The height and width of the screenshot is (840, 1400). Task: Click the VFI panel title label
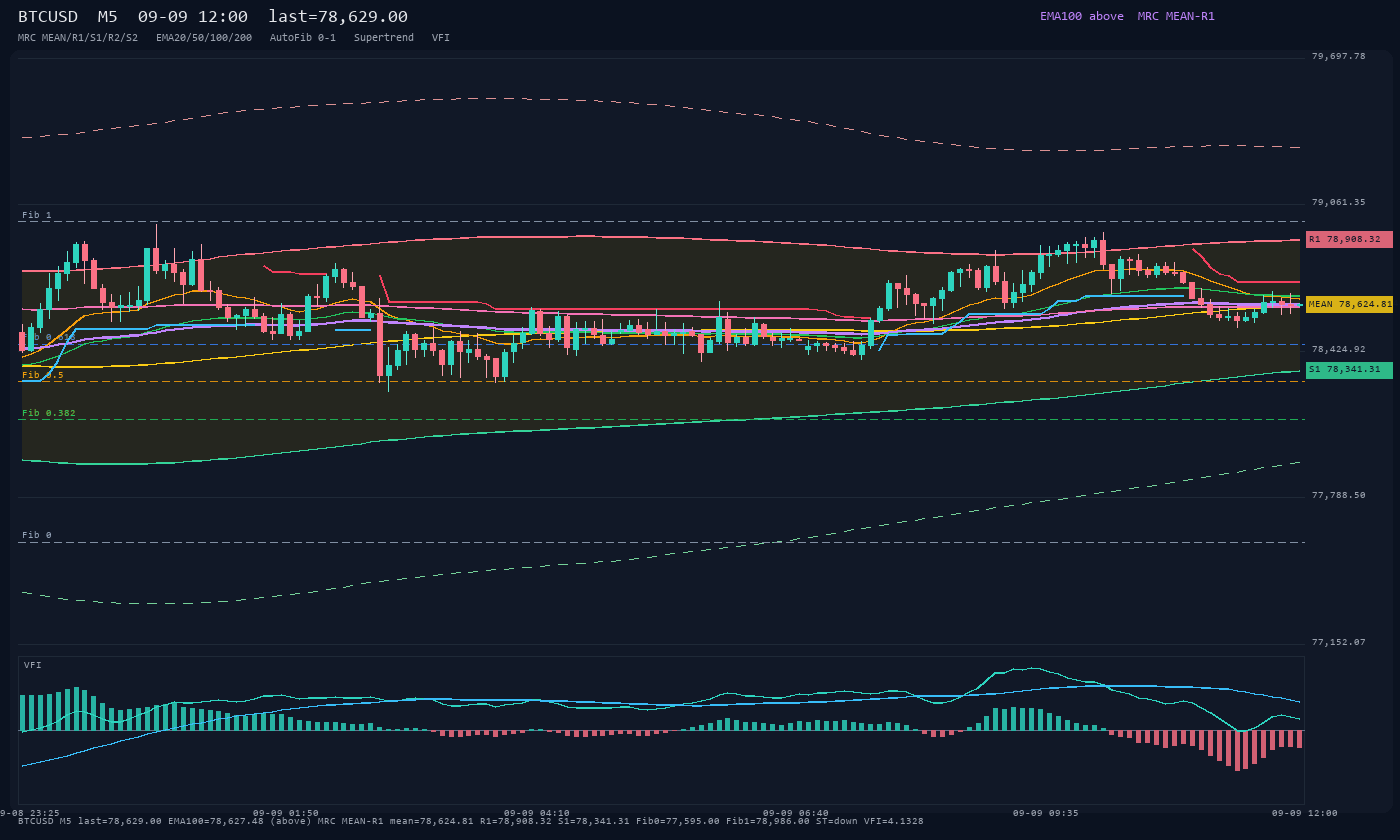[33, 665]
